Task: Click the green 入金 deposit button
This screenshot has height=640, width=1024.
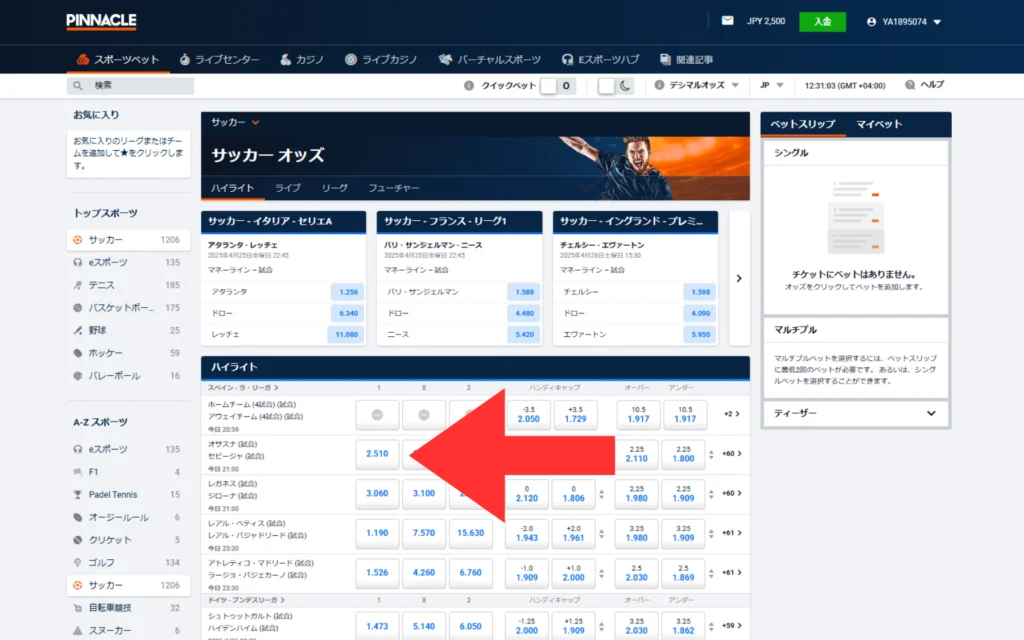Action: (x=822, y=22)
